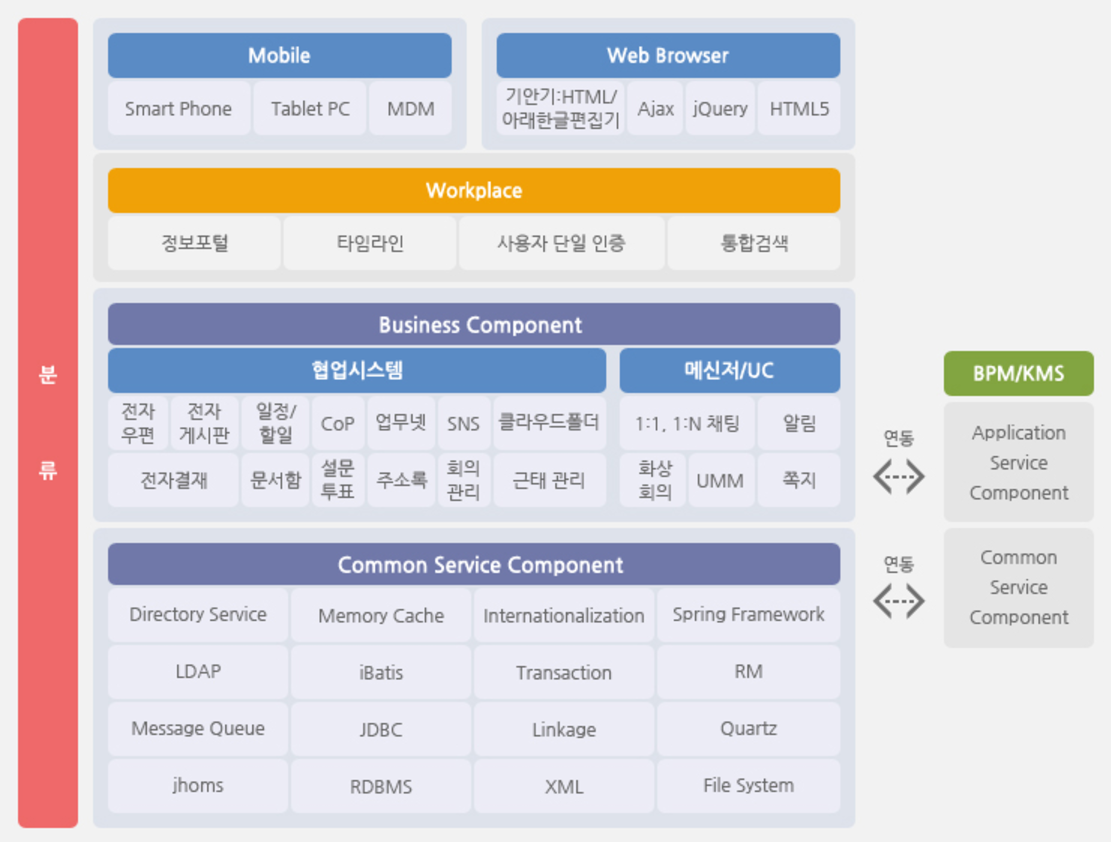Select the XML box
The width and height of the screenshot is (1111, 842).
(x=564, y=786)
